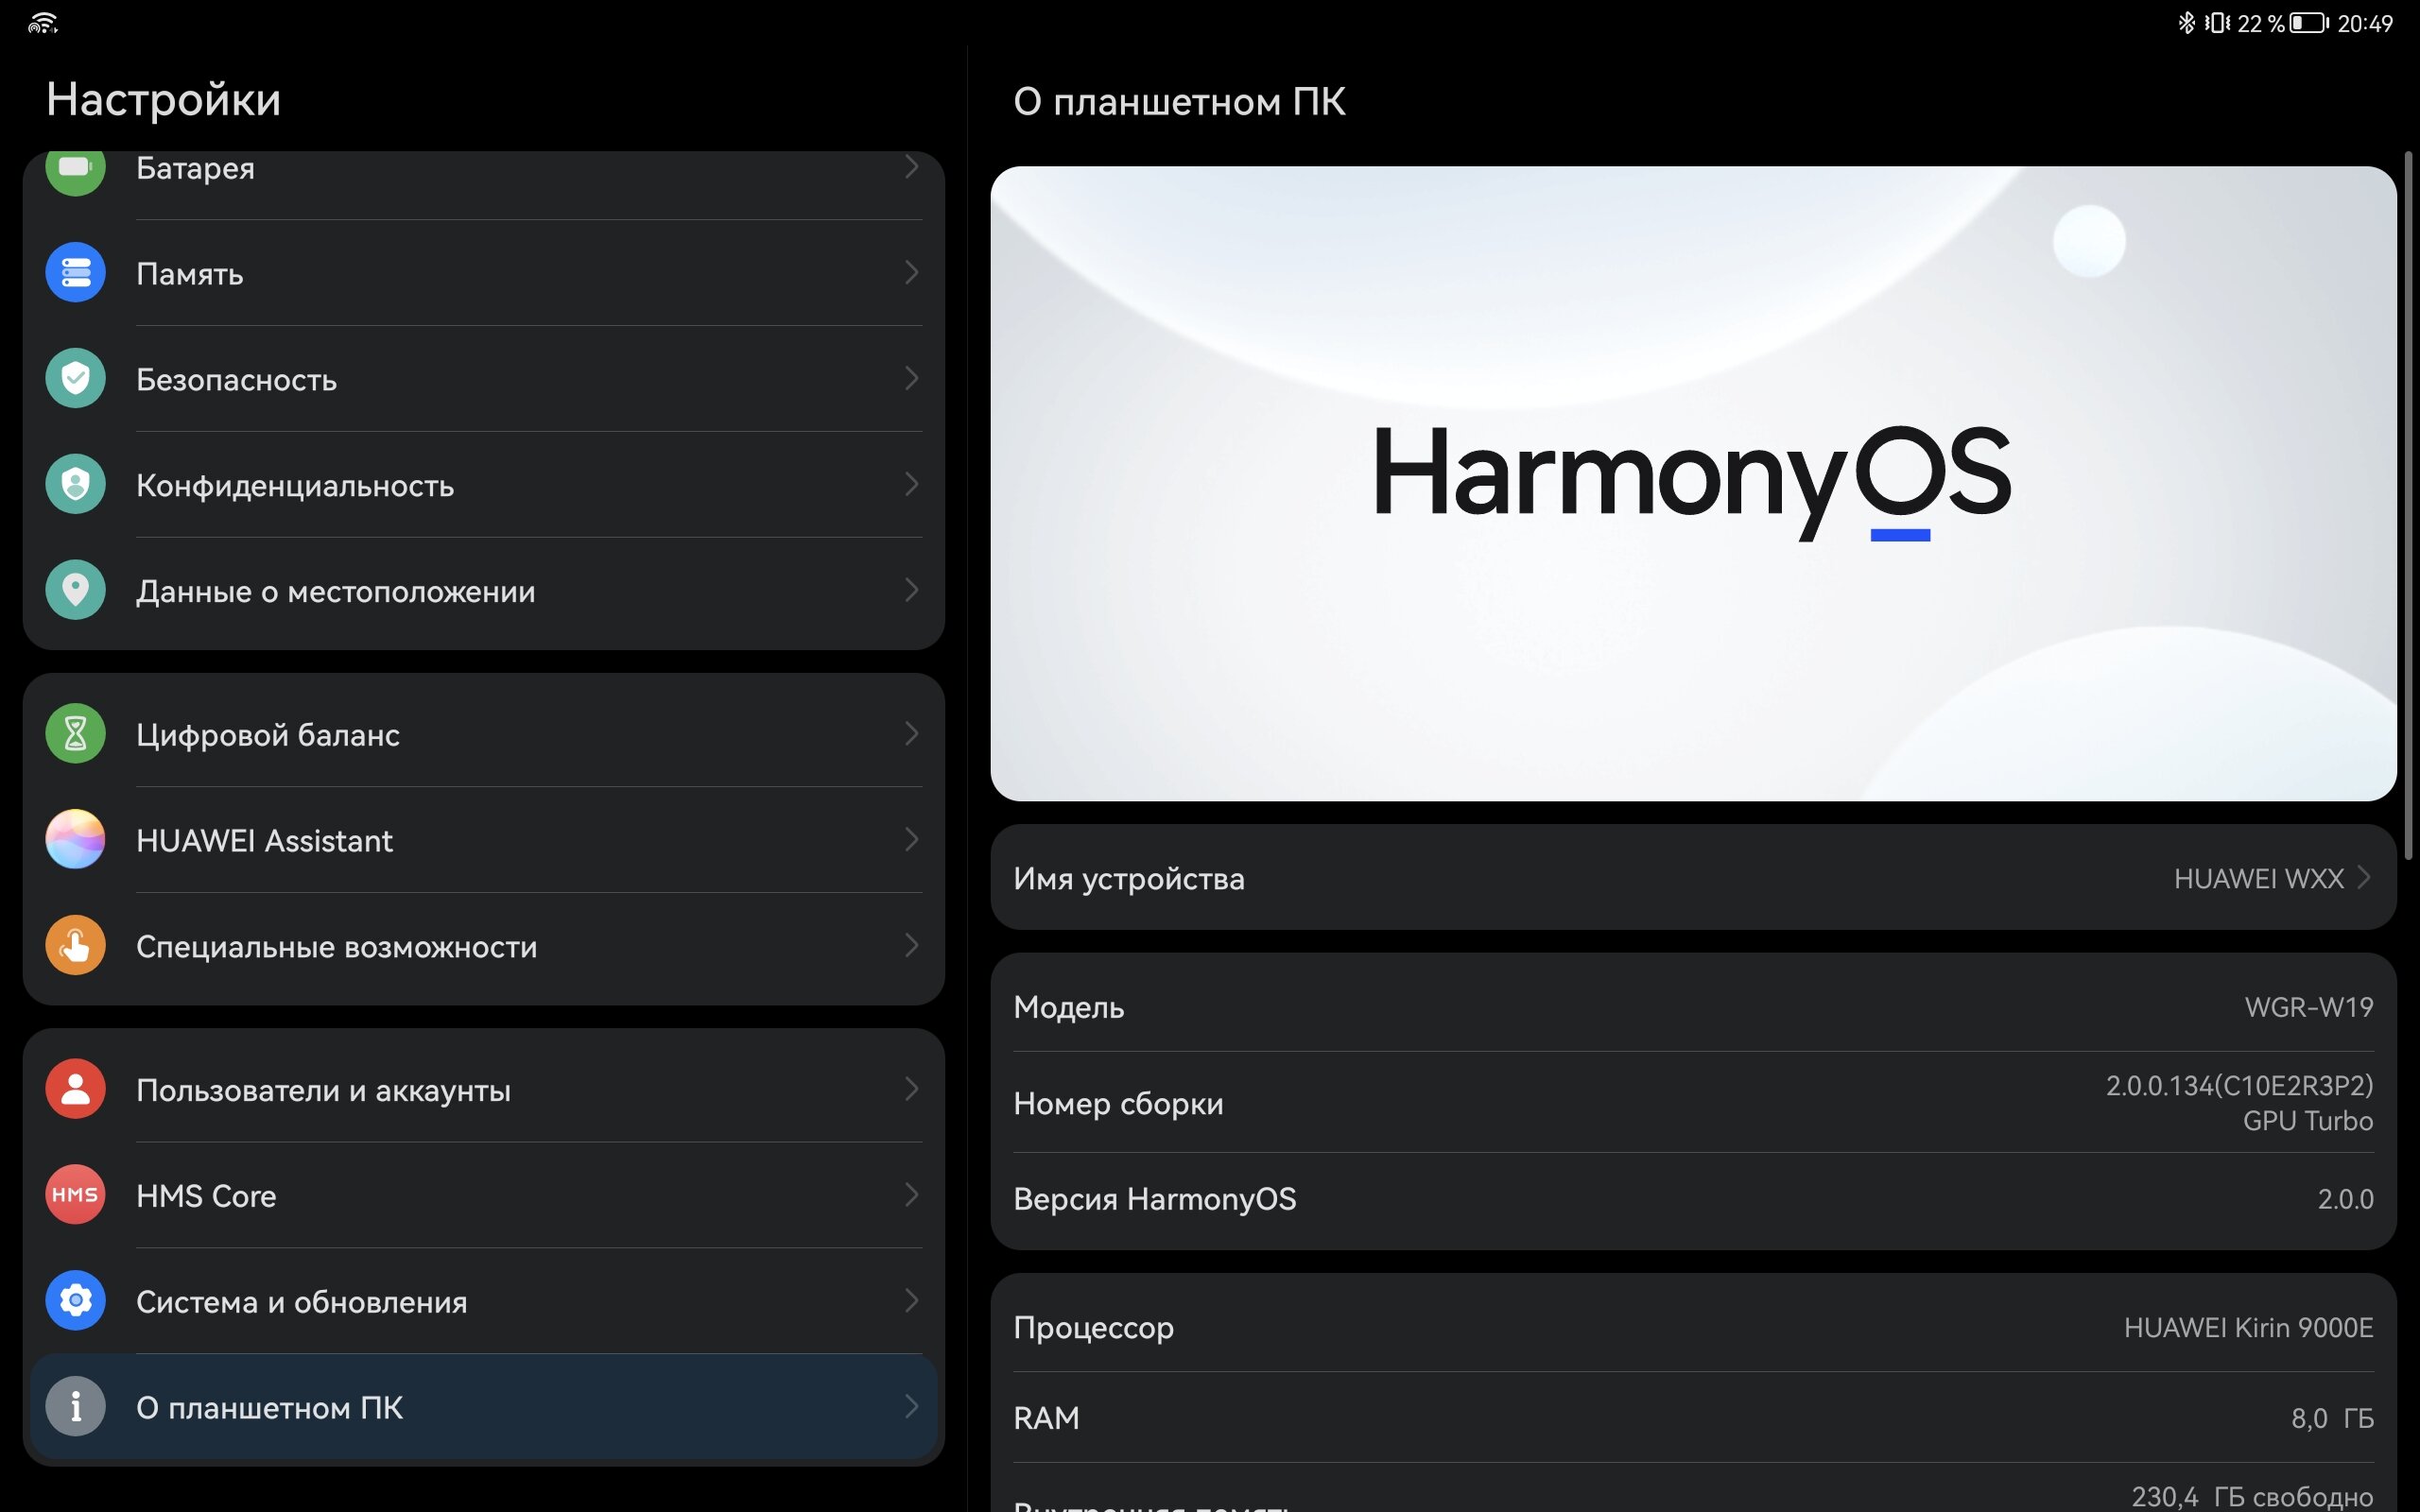Expand the Безопасность row chevron
Viewport: 2420px width, 1512px height.
pos(911,378)
